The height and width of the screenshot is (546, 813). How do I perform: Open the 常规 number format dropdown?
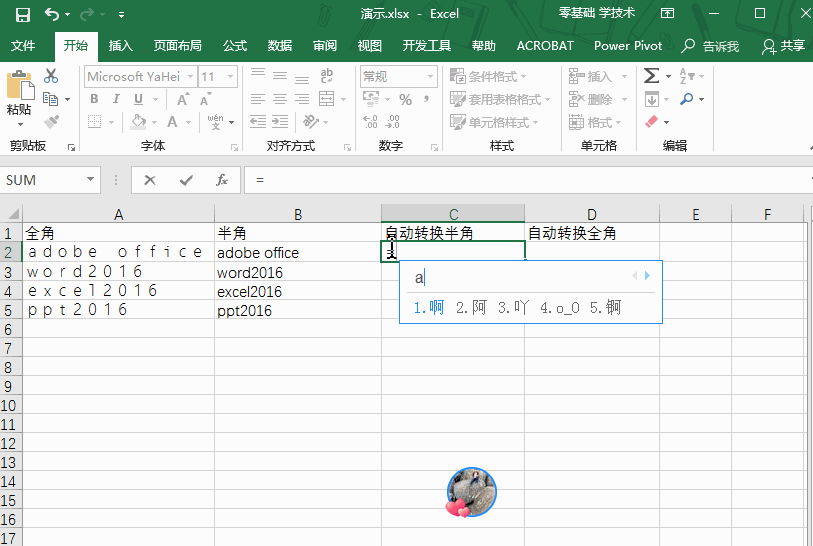point(430,77)
